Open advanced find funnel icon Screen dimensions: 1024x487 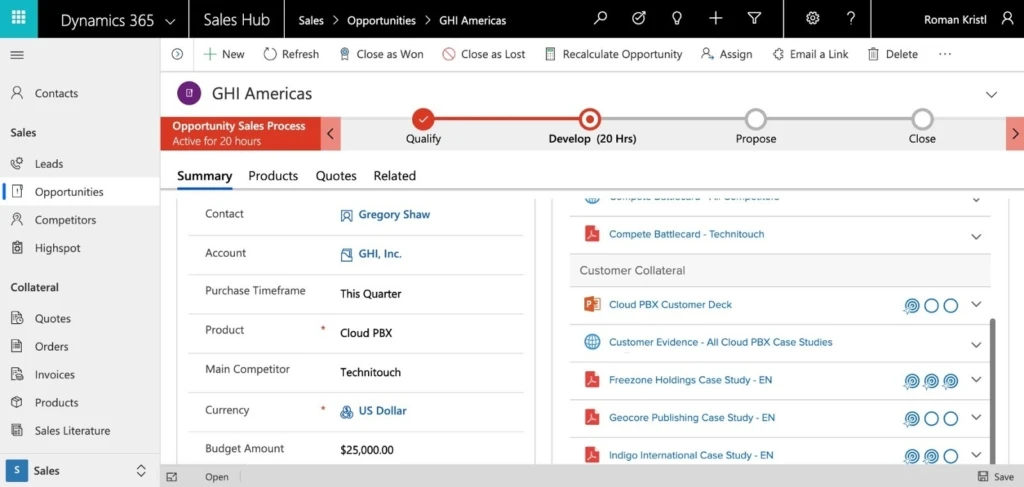[754, 19]
